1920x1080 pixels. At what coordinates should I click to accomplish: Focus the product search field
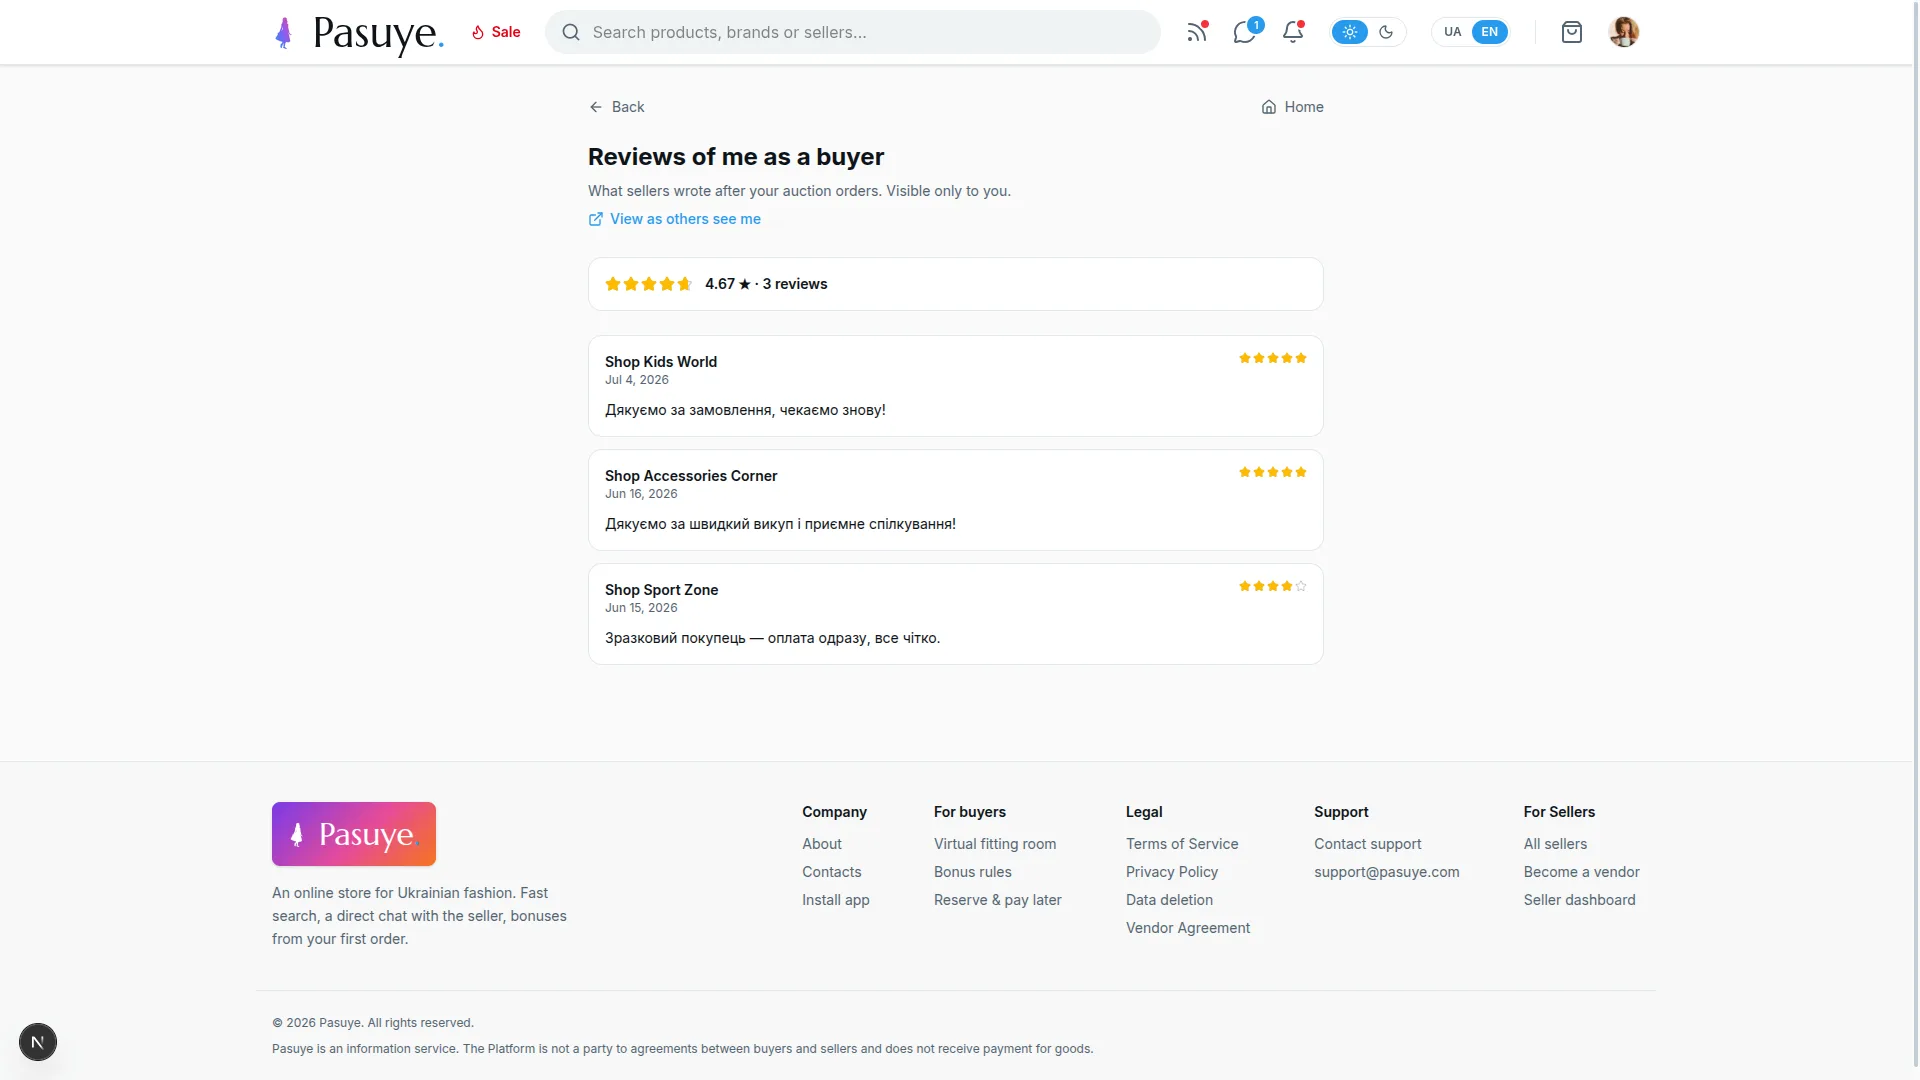point(853,32)
